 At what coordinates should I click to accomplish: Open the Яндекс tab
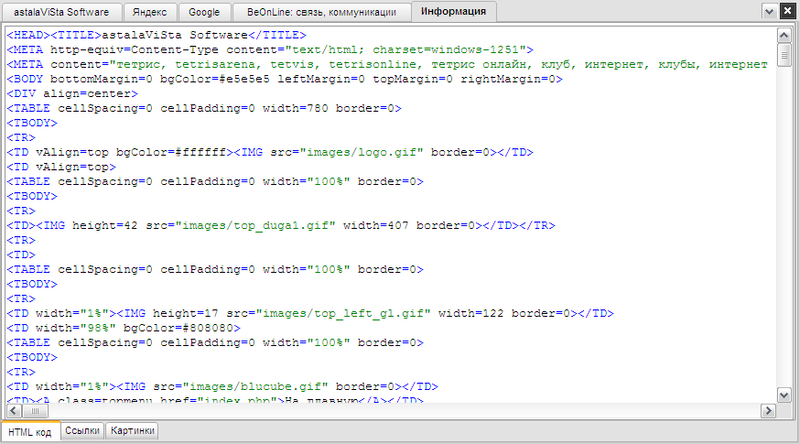tap(149, 12)
